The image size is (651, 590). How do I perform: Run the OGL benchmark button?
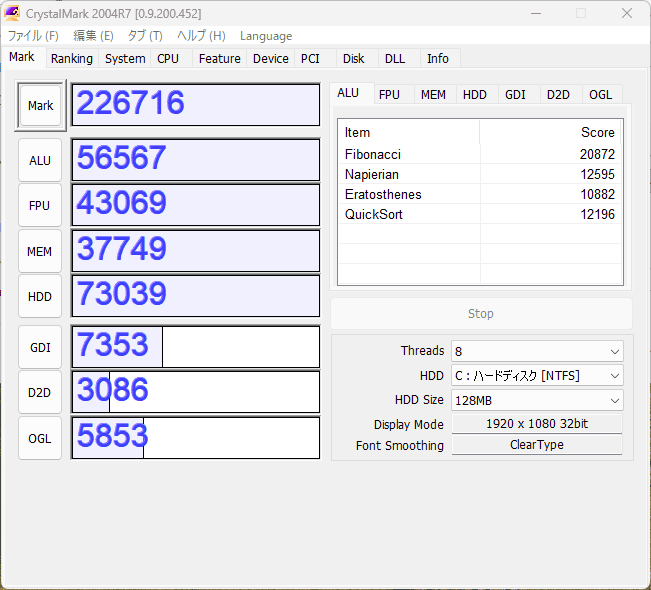pyautogui.click(x=40, y=438)
